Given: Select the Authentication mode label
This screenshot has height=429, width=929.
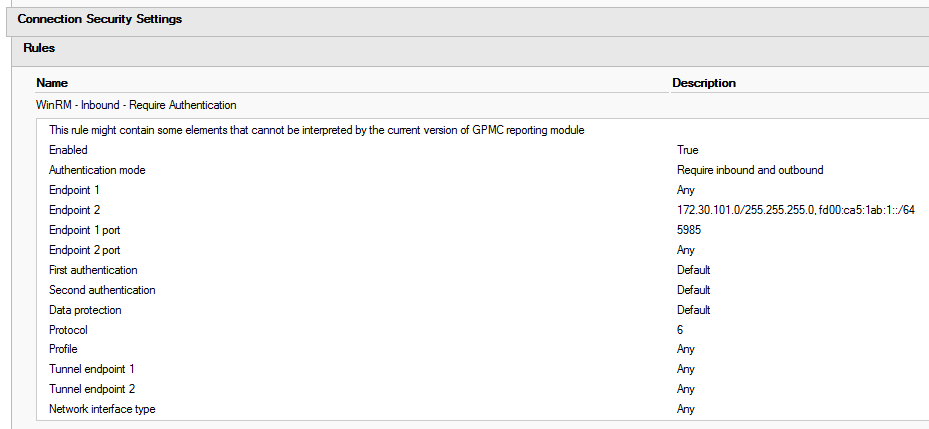Looking at the screenshot, I should [97, 170].
